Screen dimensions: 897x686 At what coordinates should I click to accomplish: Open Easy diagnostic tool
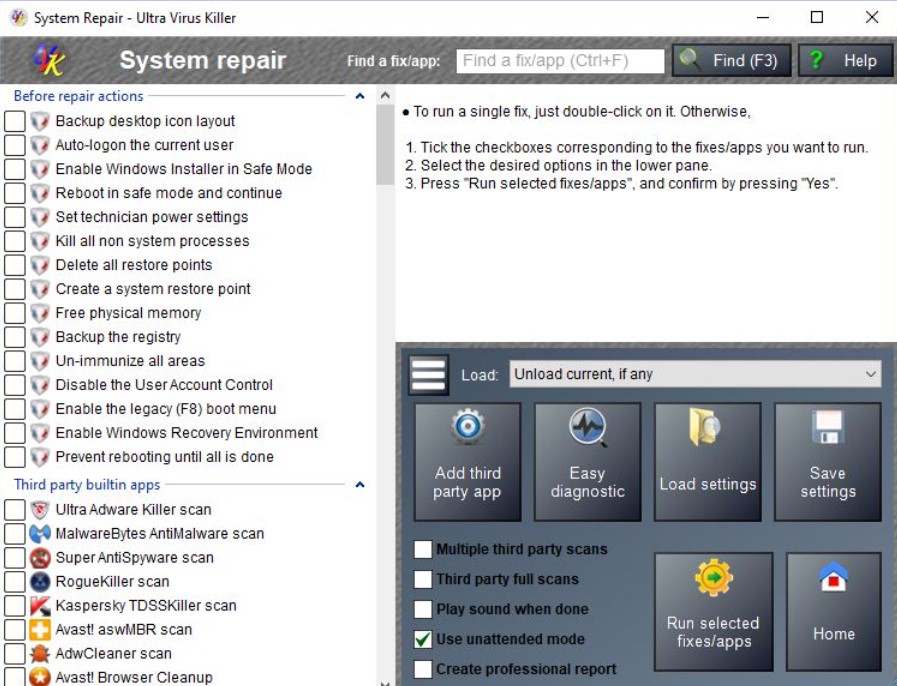coord(588,462)
